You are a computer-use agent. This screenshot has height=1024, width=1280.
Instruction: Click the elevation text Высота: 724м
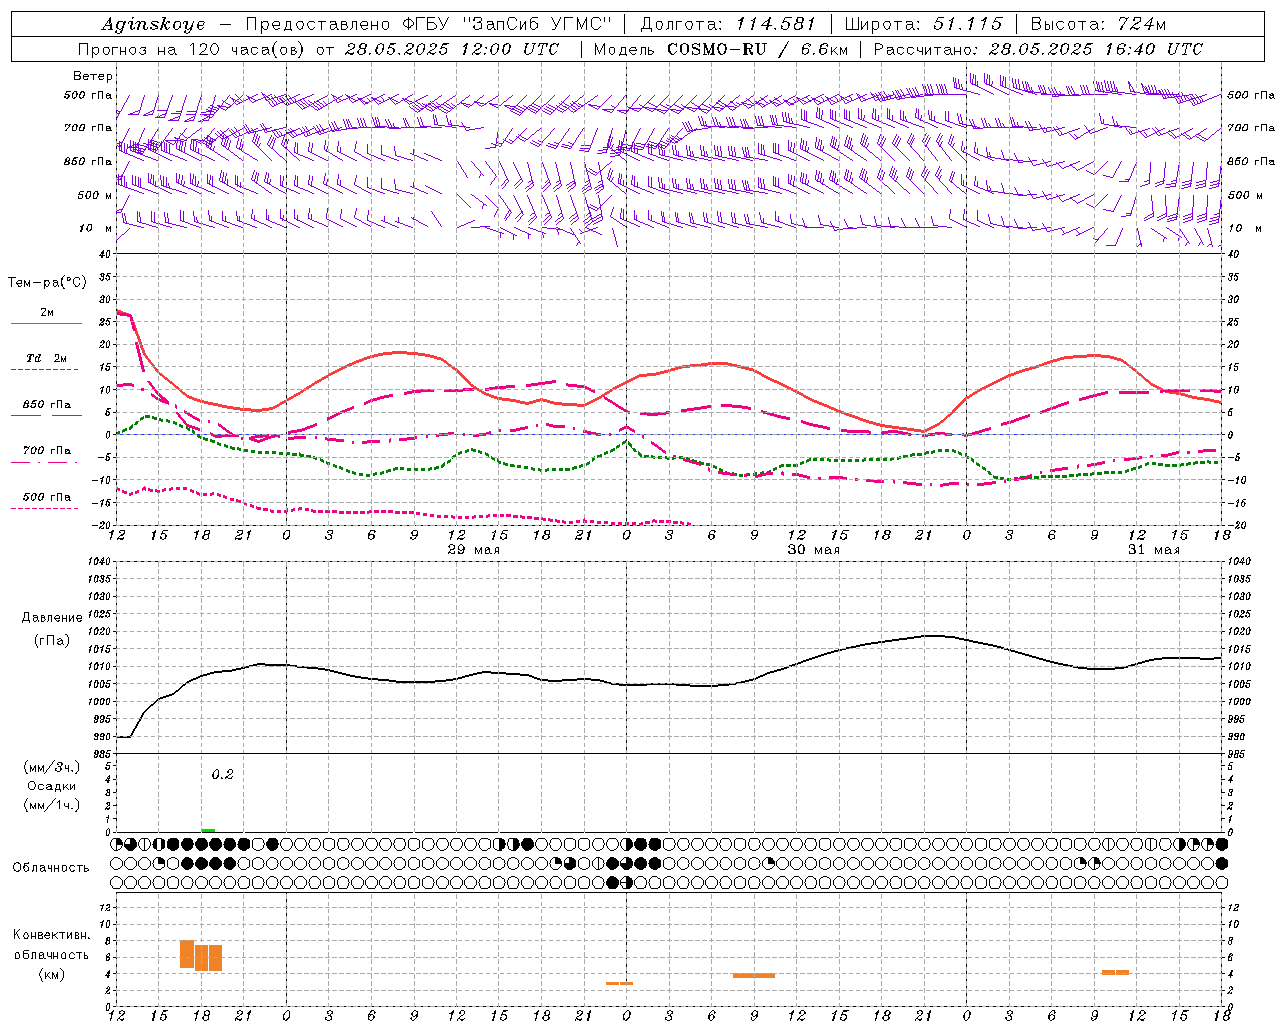click(1098, 24)
